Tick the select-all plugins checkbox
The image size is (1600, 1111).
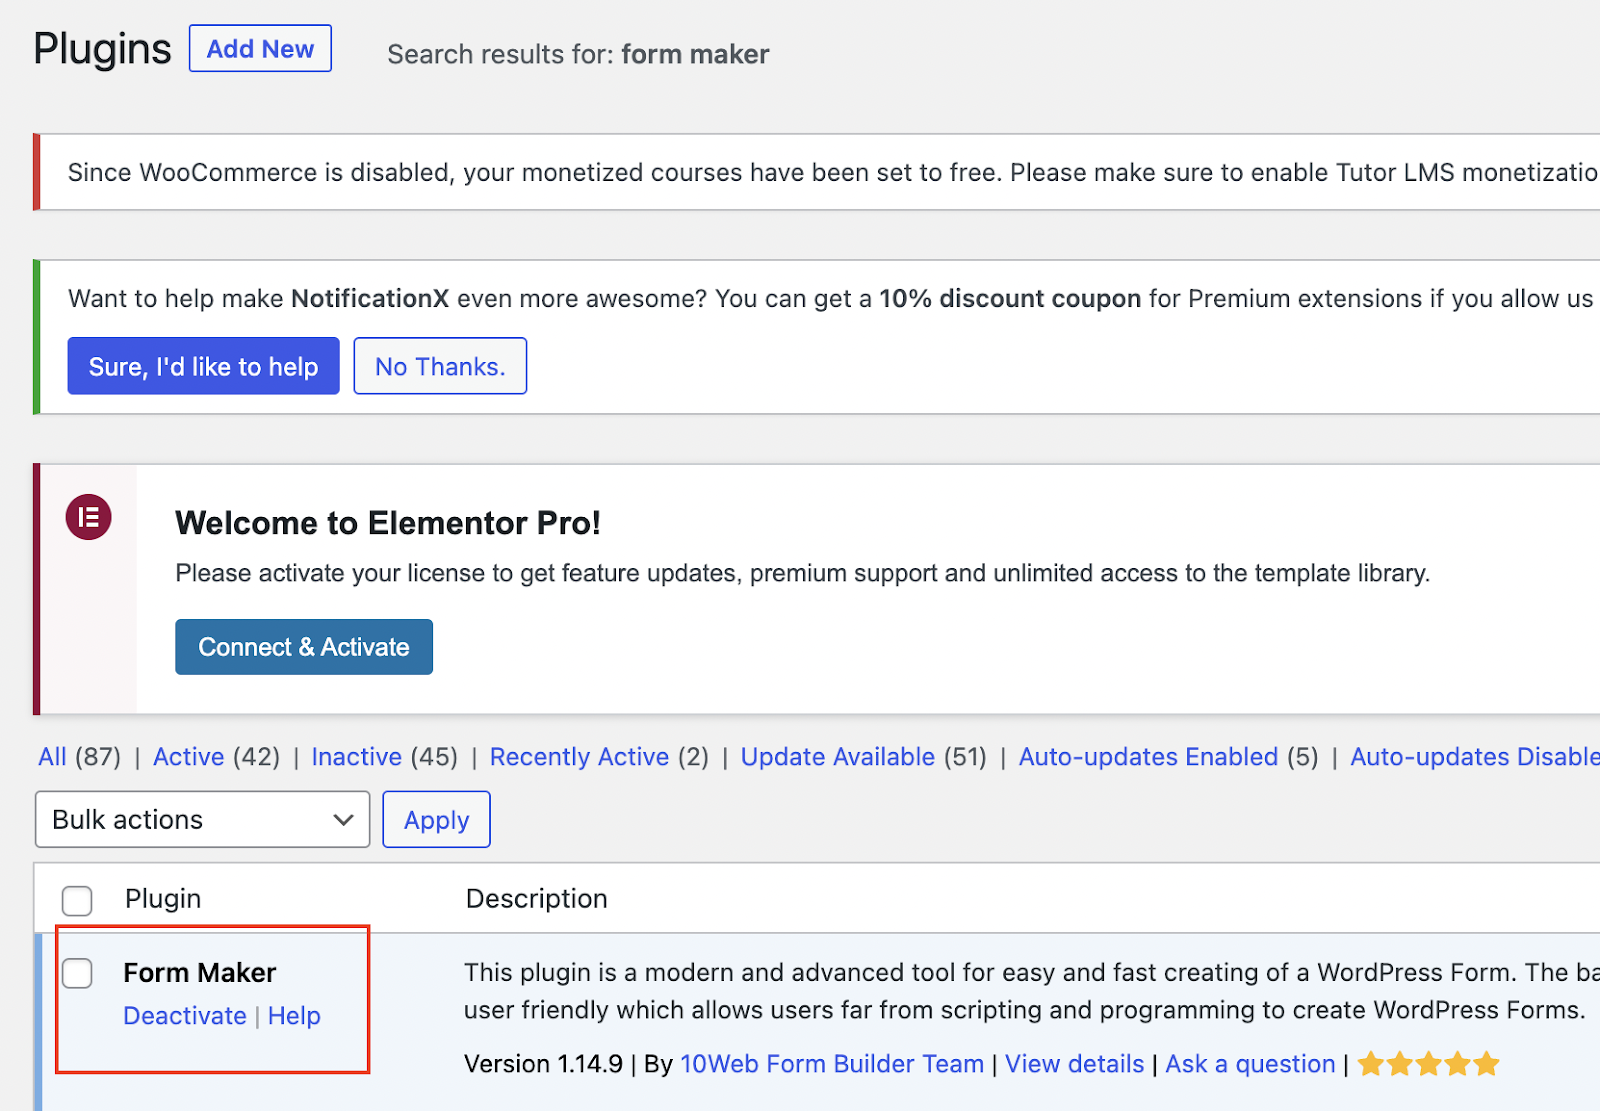(77, 900)
